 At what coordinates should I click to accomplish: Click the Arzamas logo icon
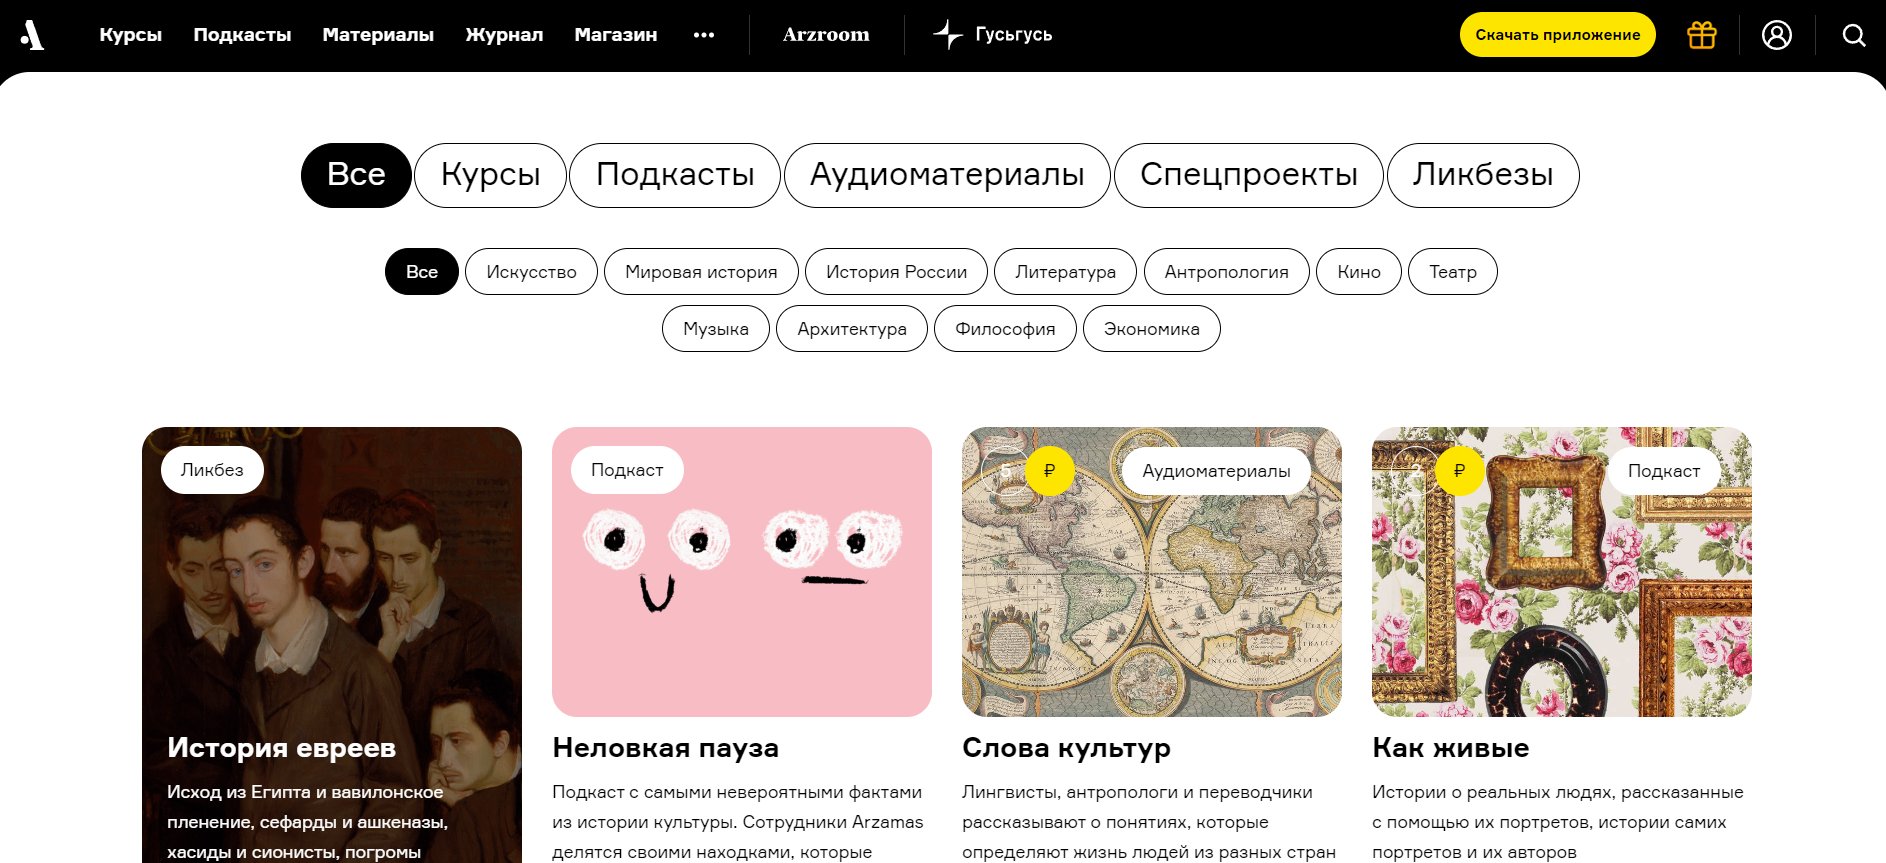32,35
